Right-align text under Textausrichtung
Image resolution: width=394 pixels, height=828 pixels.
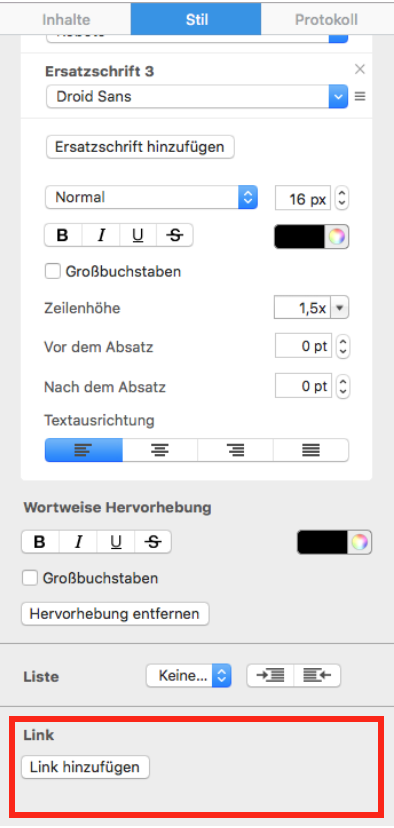point(235,450)
